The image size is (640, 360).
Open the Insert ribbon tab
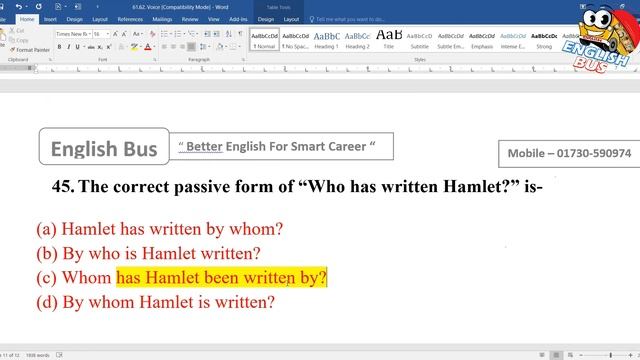[x=50, y=19]
